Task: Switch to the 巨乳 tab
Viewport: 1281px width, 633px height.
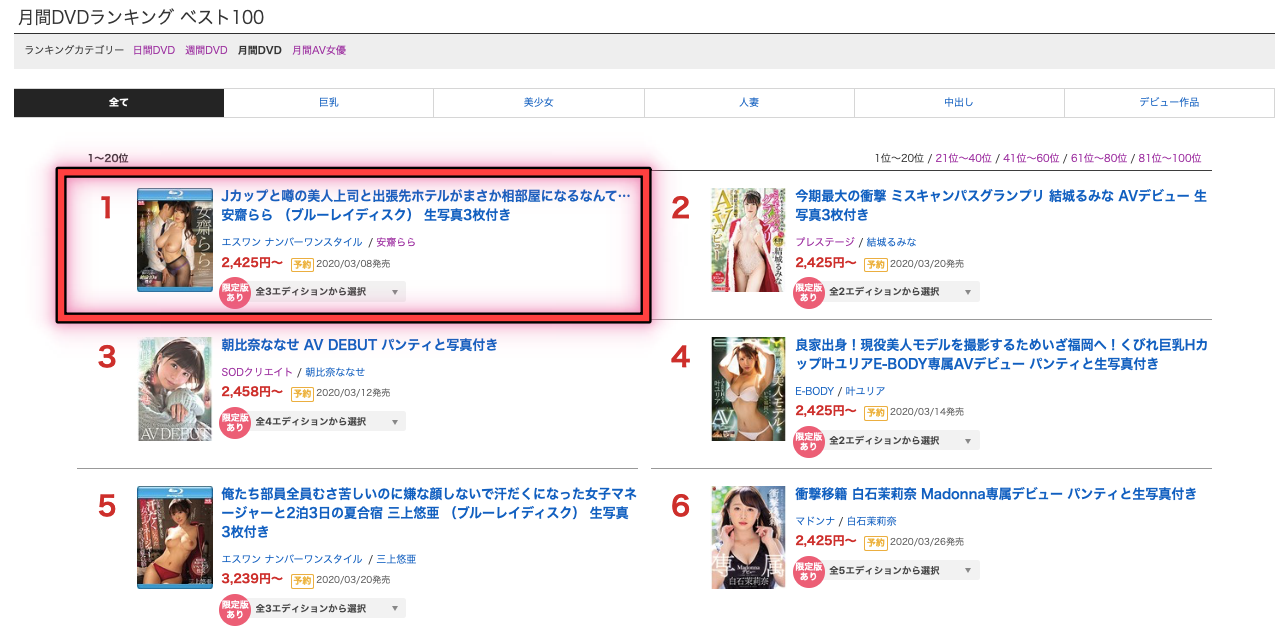Action: pos(329,103)
